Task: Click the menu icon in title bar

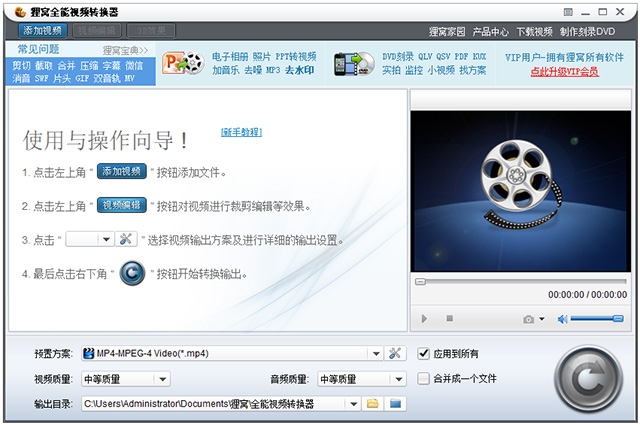Action: [x=568, y=12]
